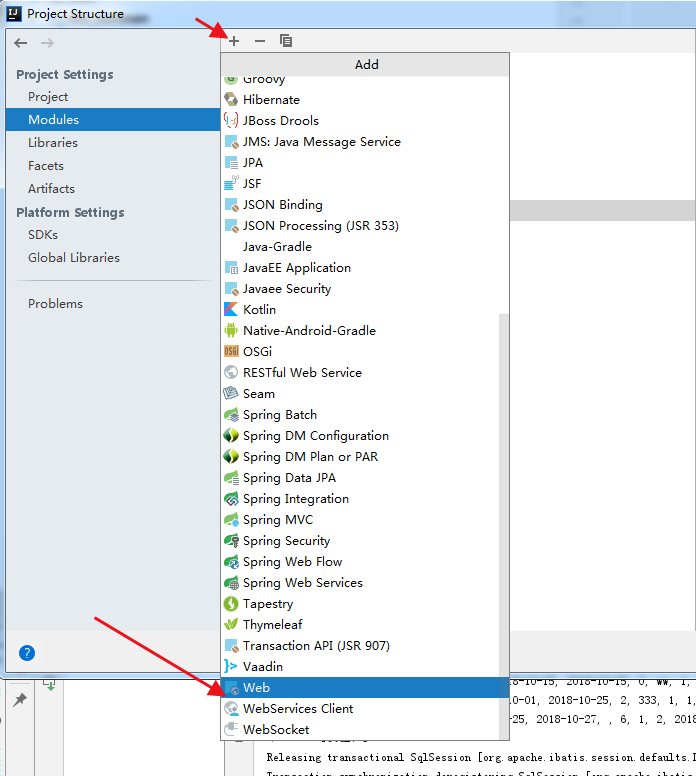Image resolution: width=696 pixels, height=776 pixels.
Task: Click the JavaEE Application icon
Action: [x=231, y=268]
